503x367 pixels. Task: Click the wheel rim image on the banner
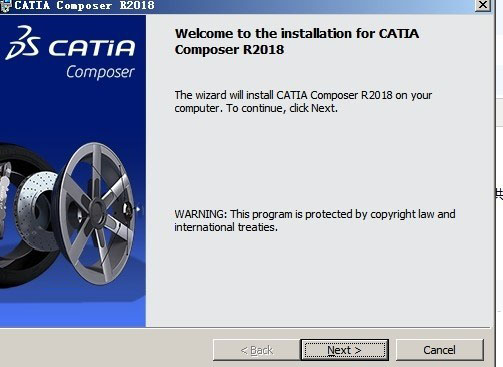[97, 213]
